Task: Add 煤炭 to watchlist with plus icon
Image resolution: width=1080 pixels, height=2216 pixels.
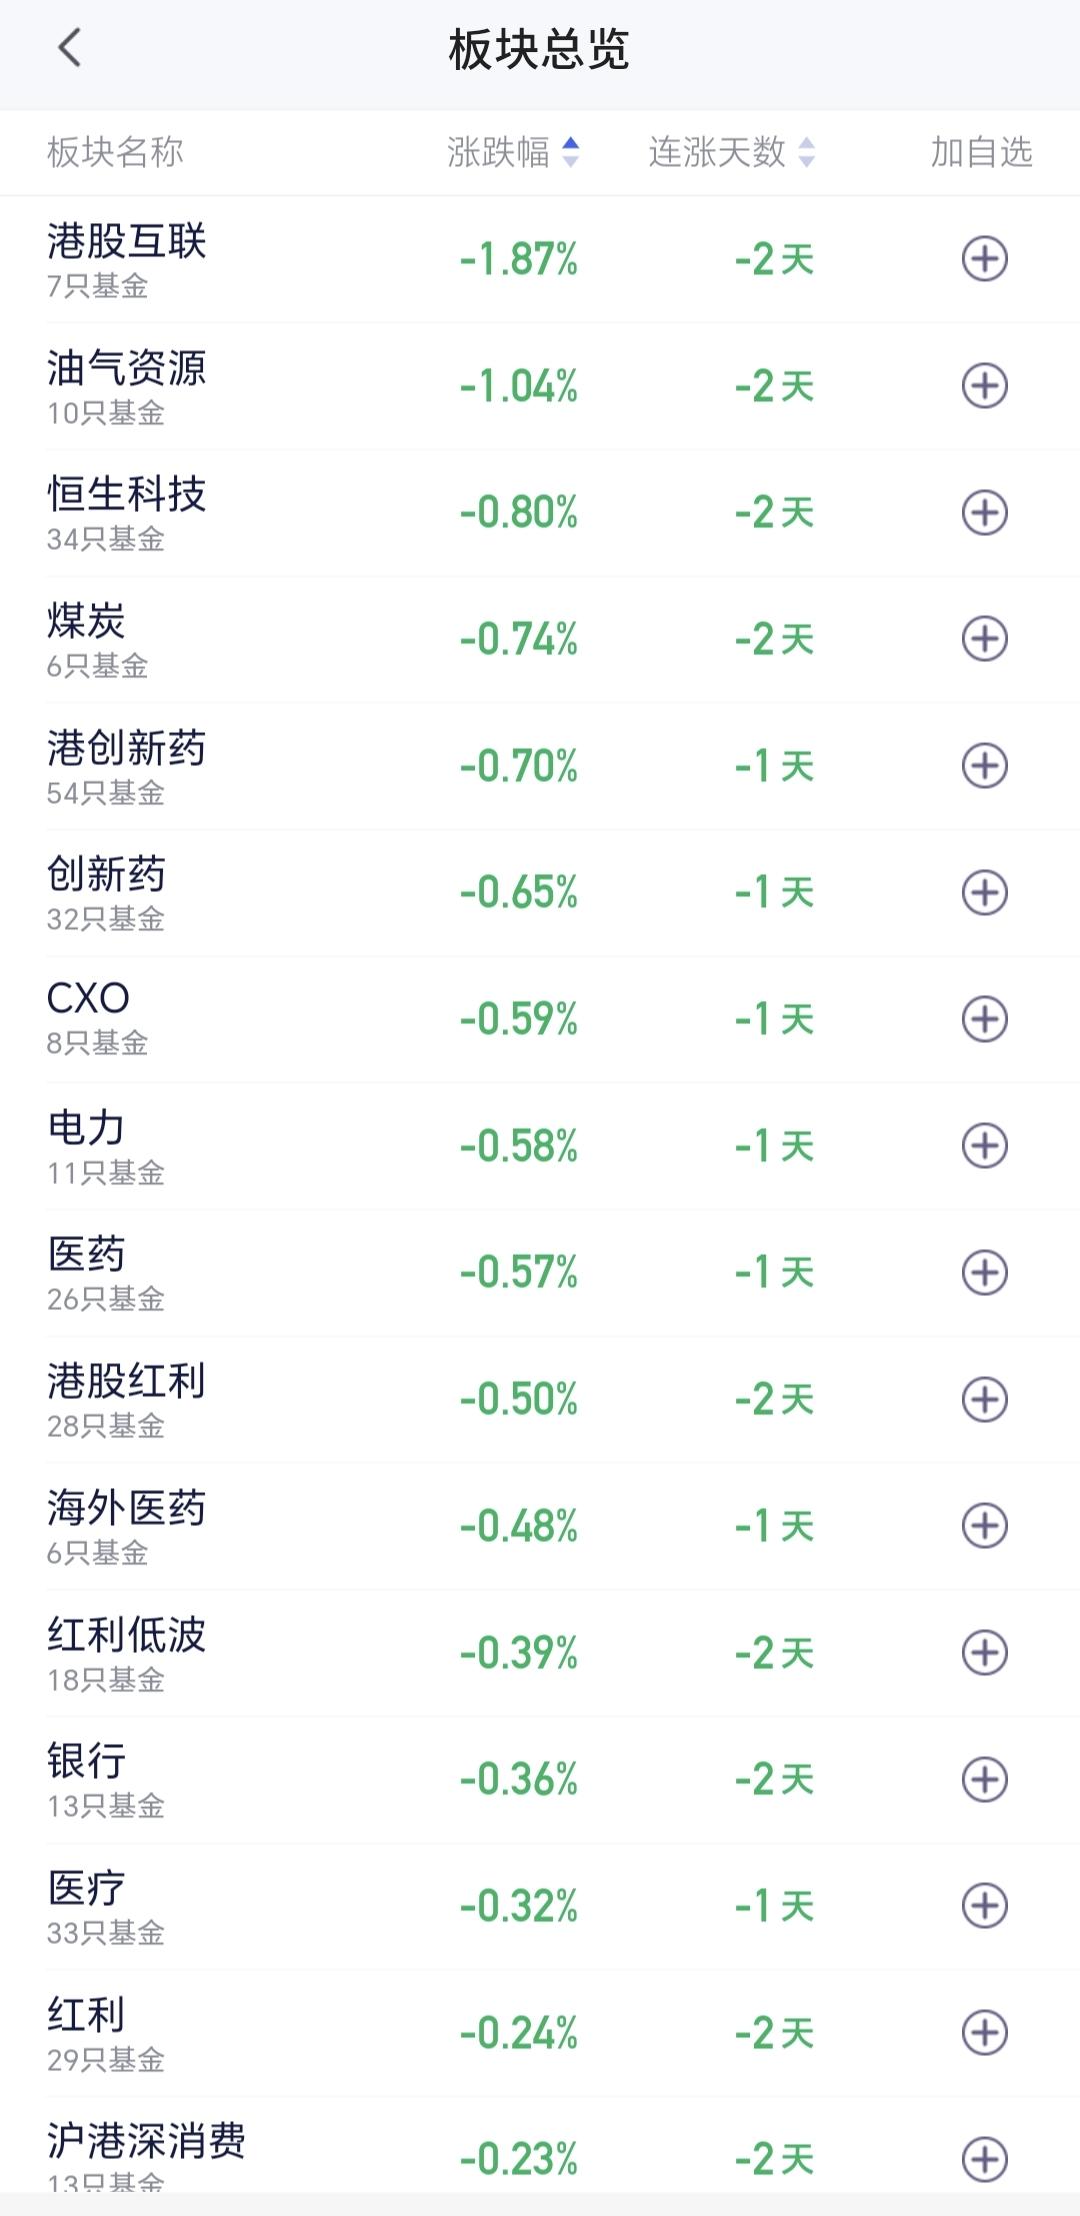Action: coord(984,639)
